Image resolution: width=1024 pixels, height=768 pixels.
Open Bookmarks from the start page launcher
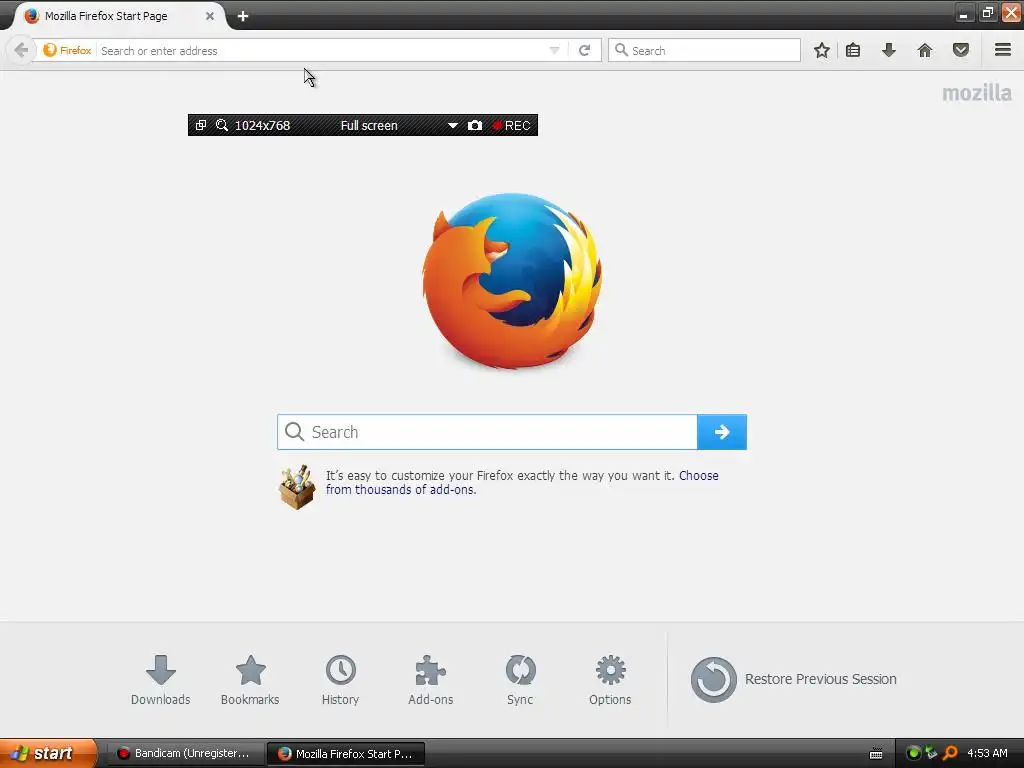(250, 680)
